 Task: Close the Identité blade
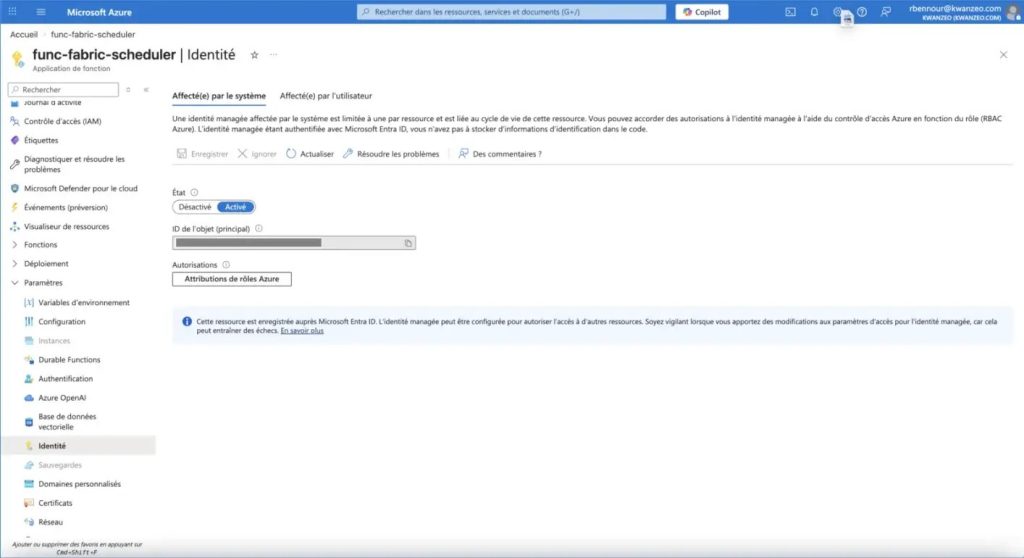[x=1004, y=55]
